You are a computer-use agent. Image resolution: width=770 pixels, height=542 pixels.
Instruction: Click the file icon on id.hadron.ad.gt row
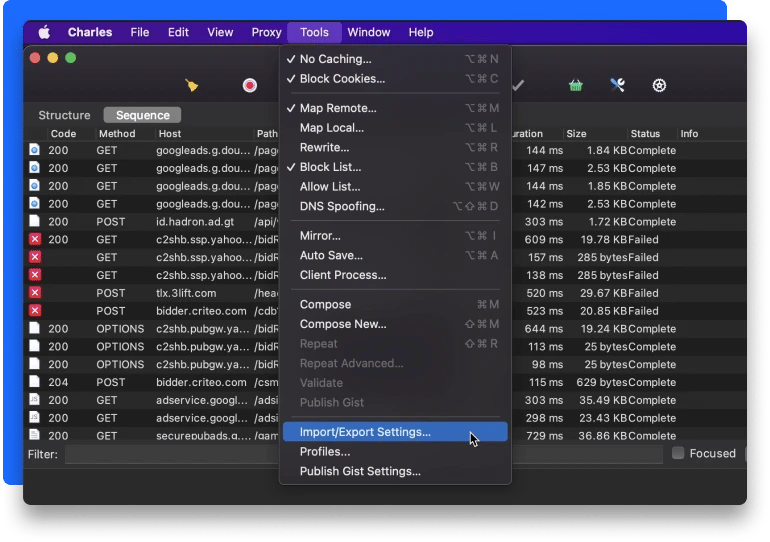tap(34, 221)
